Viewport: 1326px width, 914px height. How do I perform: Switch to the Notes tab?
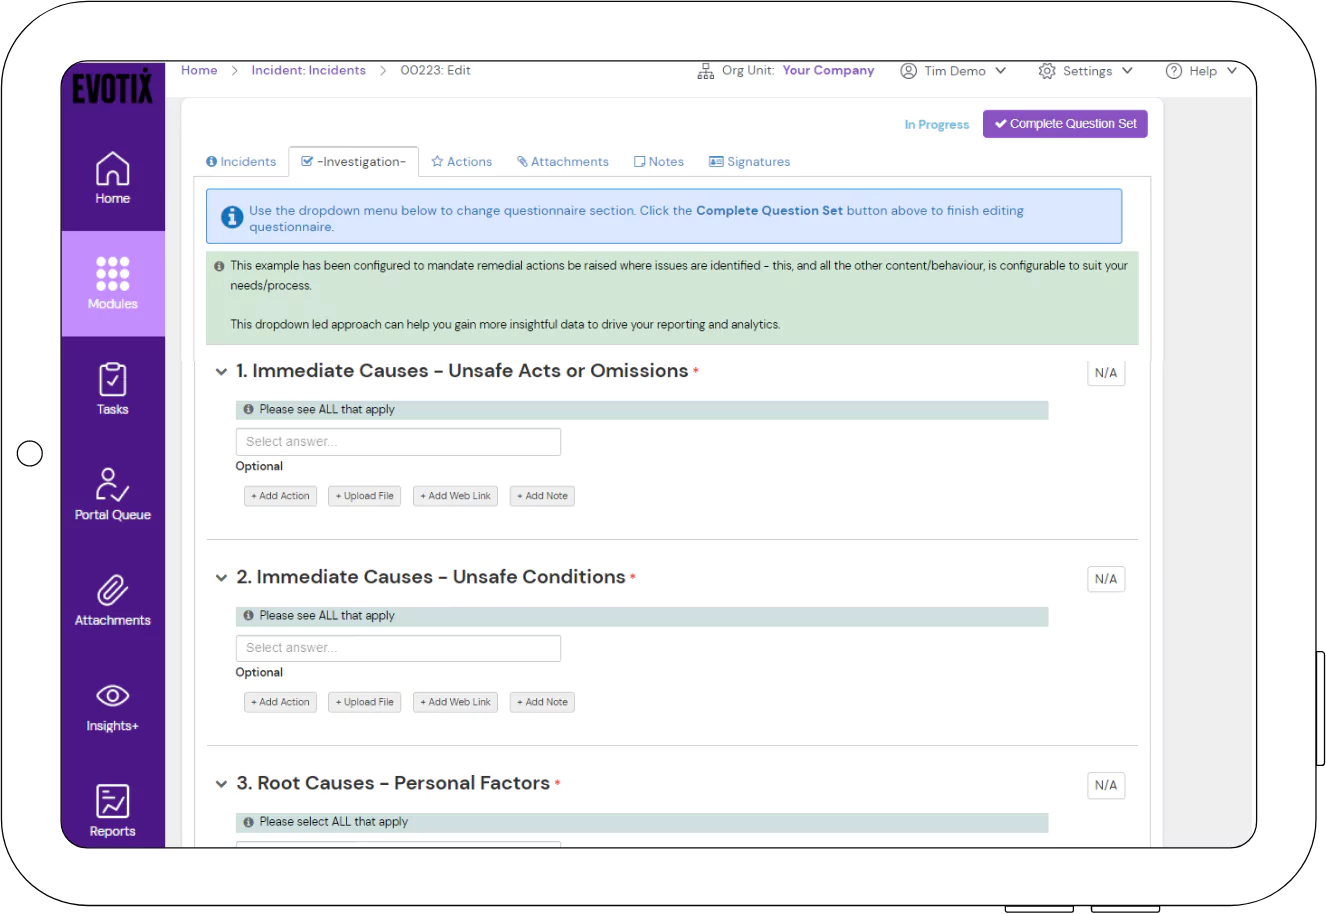tap(659, 162)
